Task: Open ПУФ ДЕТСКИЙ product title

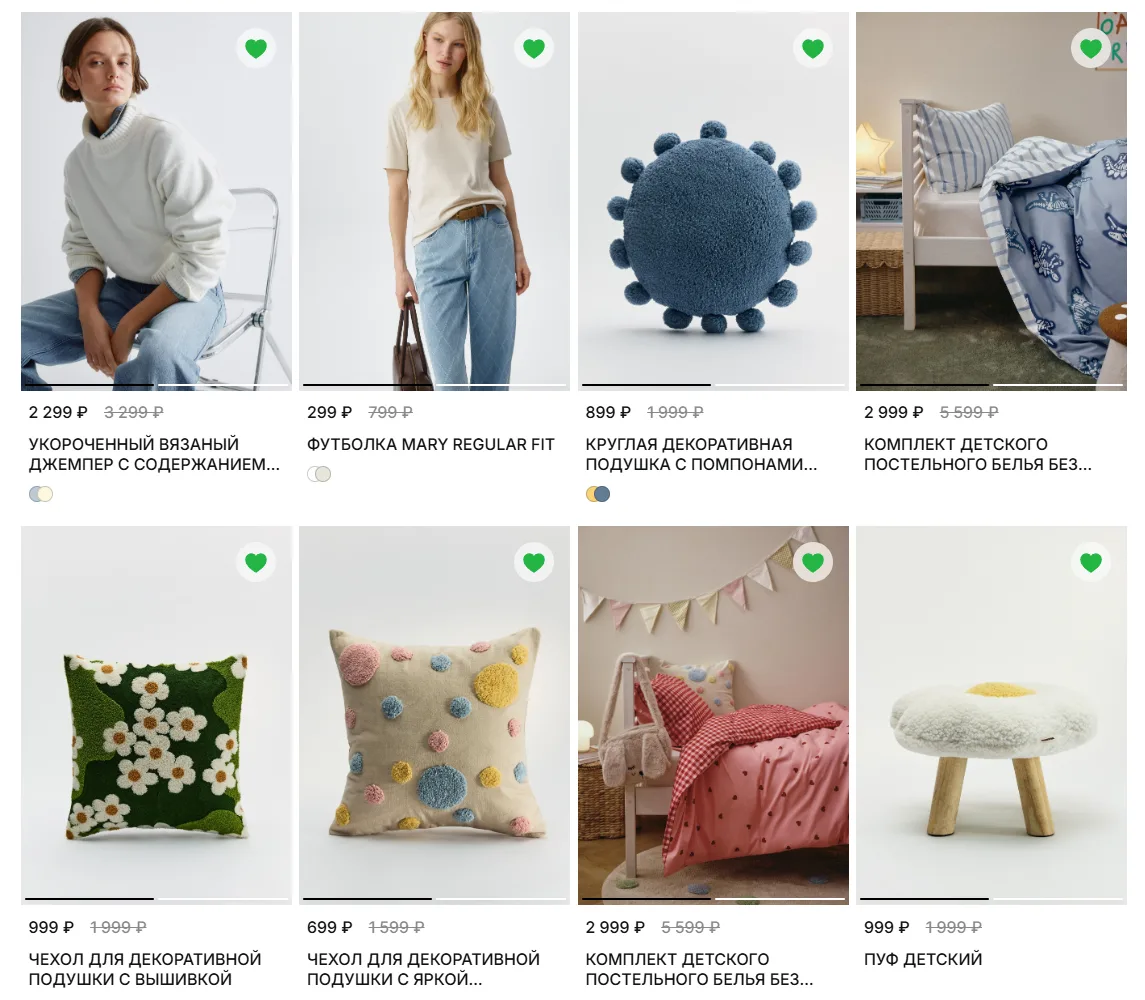Action: [x=923, y=959]
